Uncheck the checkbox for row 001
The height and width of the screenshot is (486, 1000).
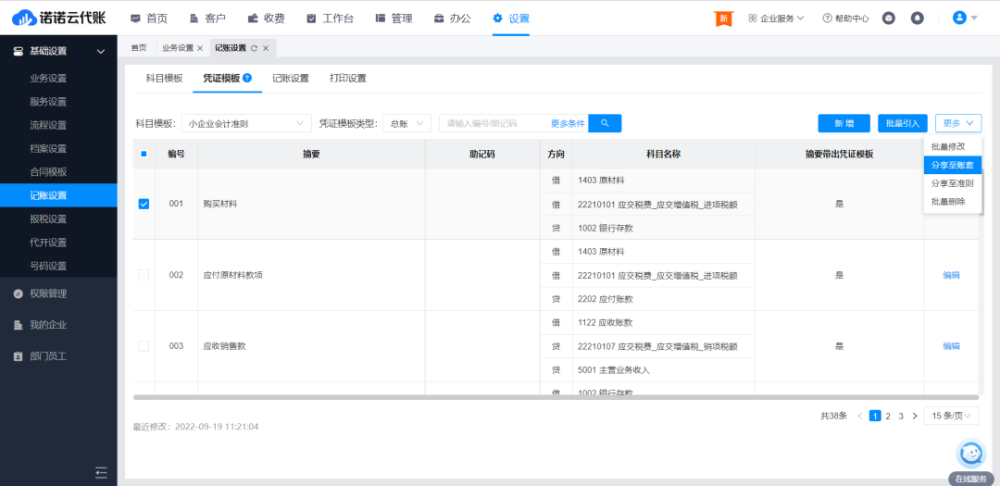143,204
